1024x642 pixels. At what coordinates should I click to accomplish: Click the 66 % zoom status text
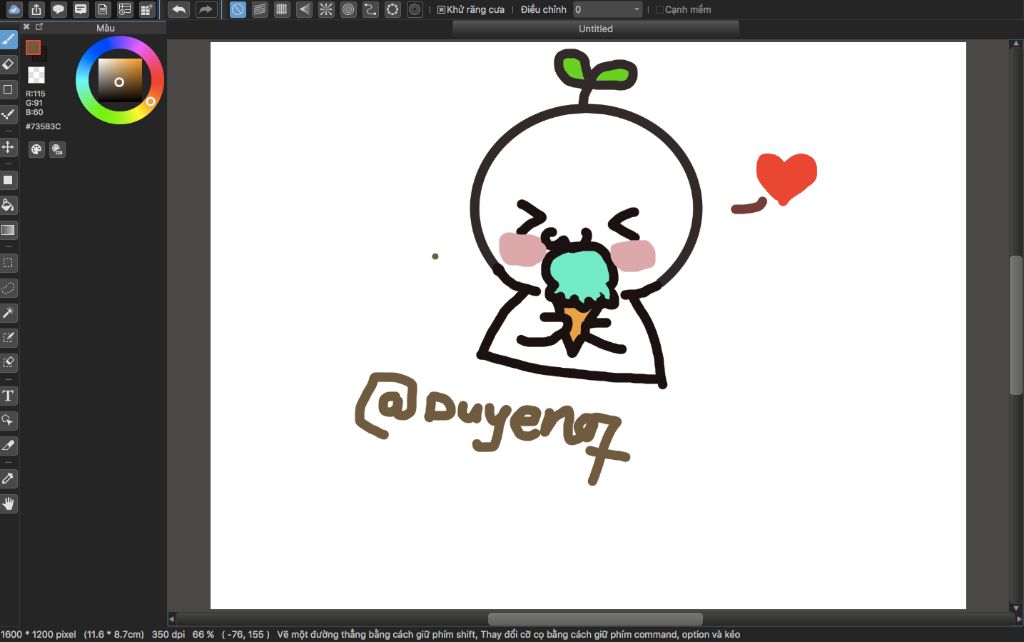click(x=203, y=634)
